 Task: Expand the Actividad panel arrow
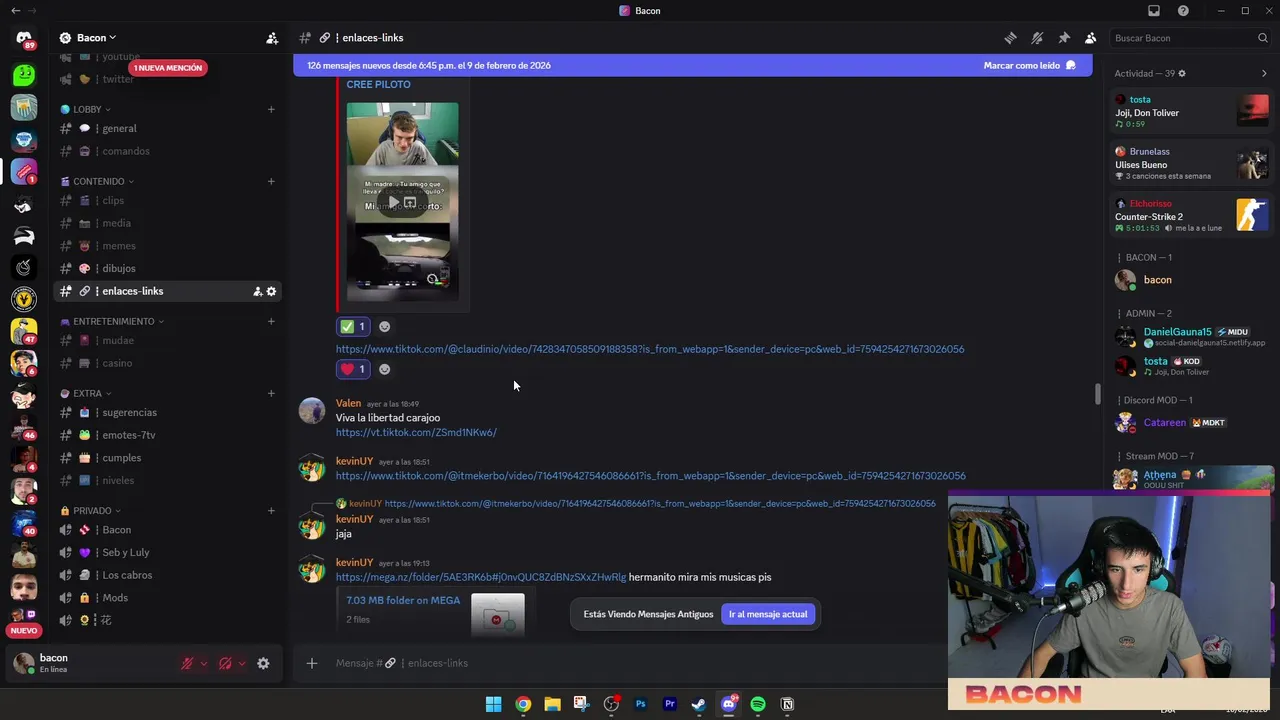[1264, 74]
